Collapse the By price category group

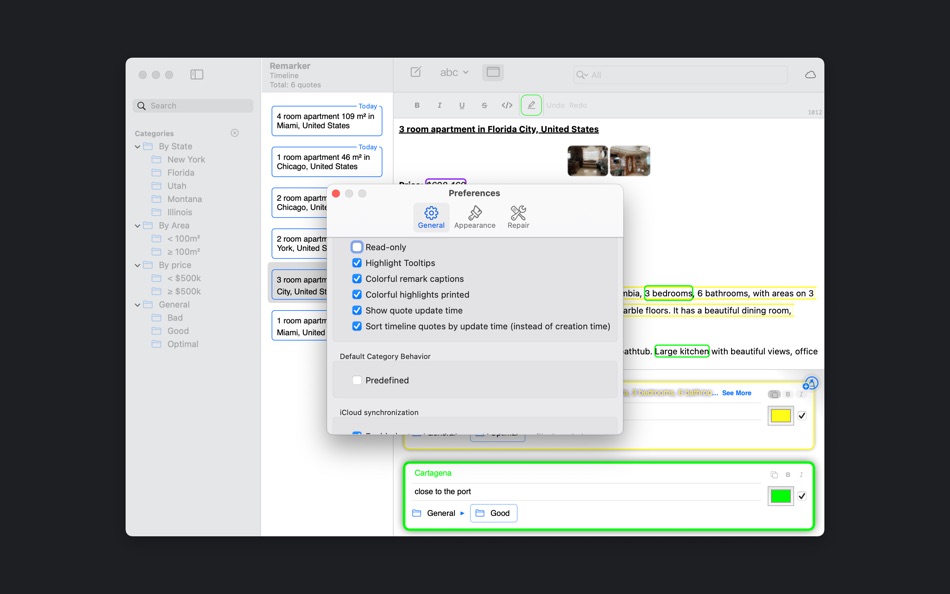138,265
